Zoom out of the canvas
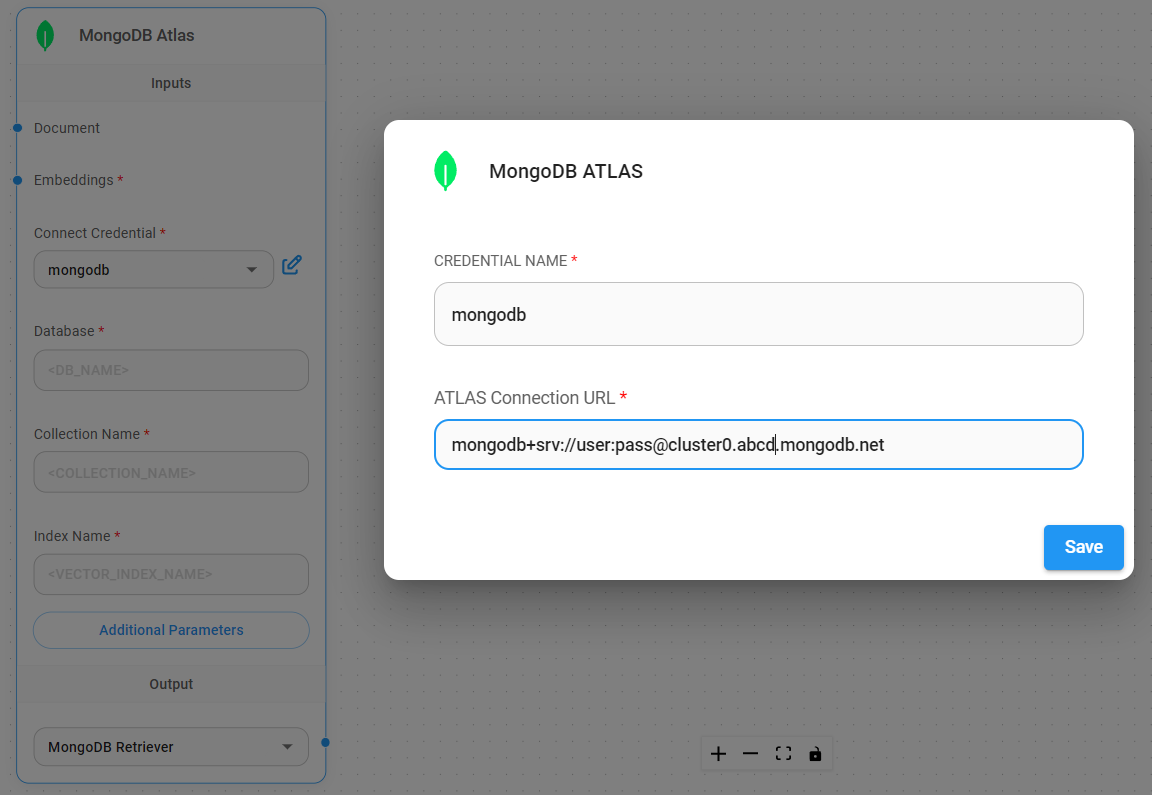This screenshot has width=1152, height=795. pos(750,754)
